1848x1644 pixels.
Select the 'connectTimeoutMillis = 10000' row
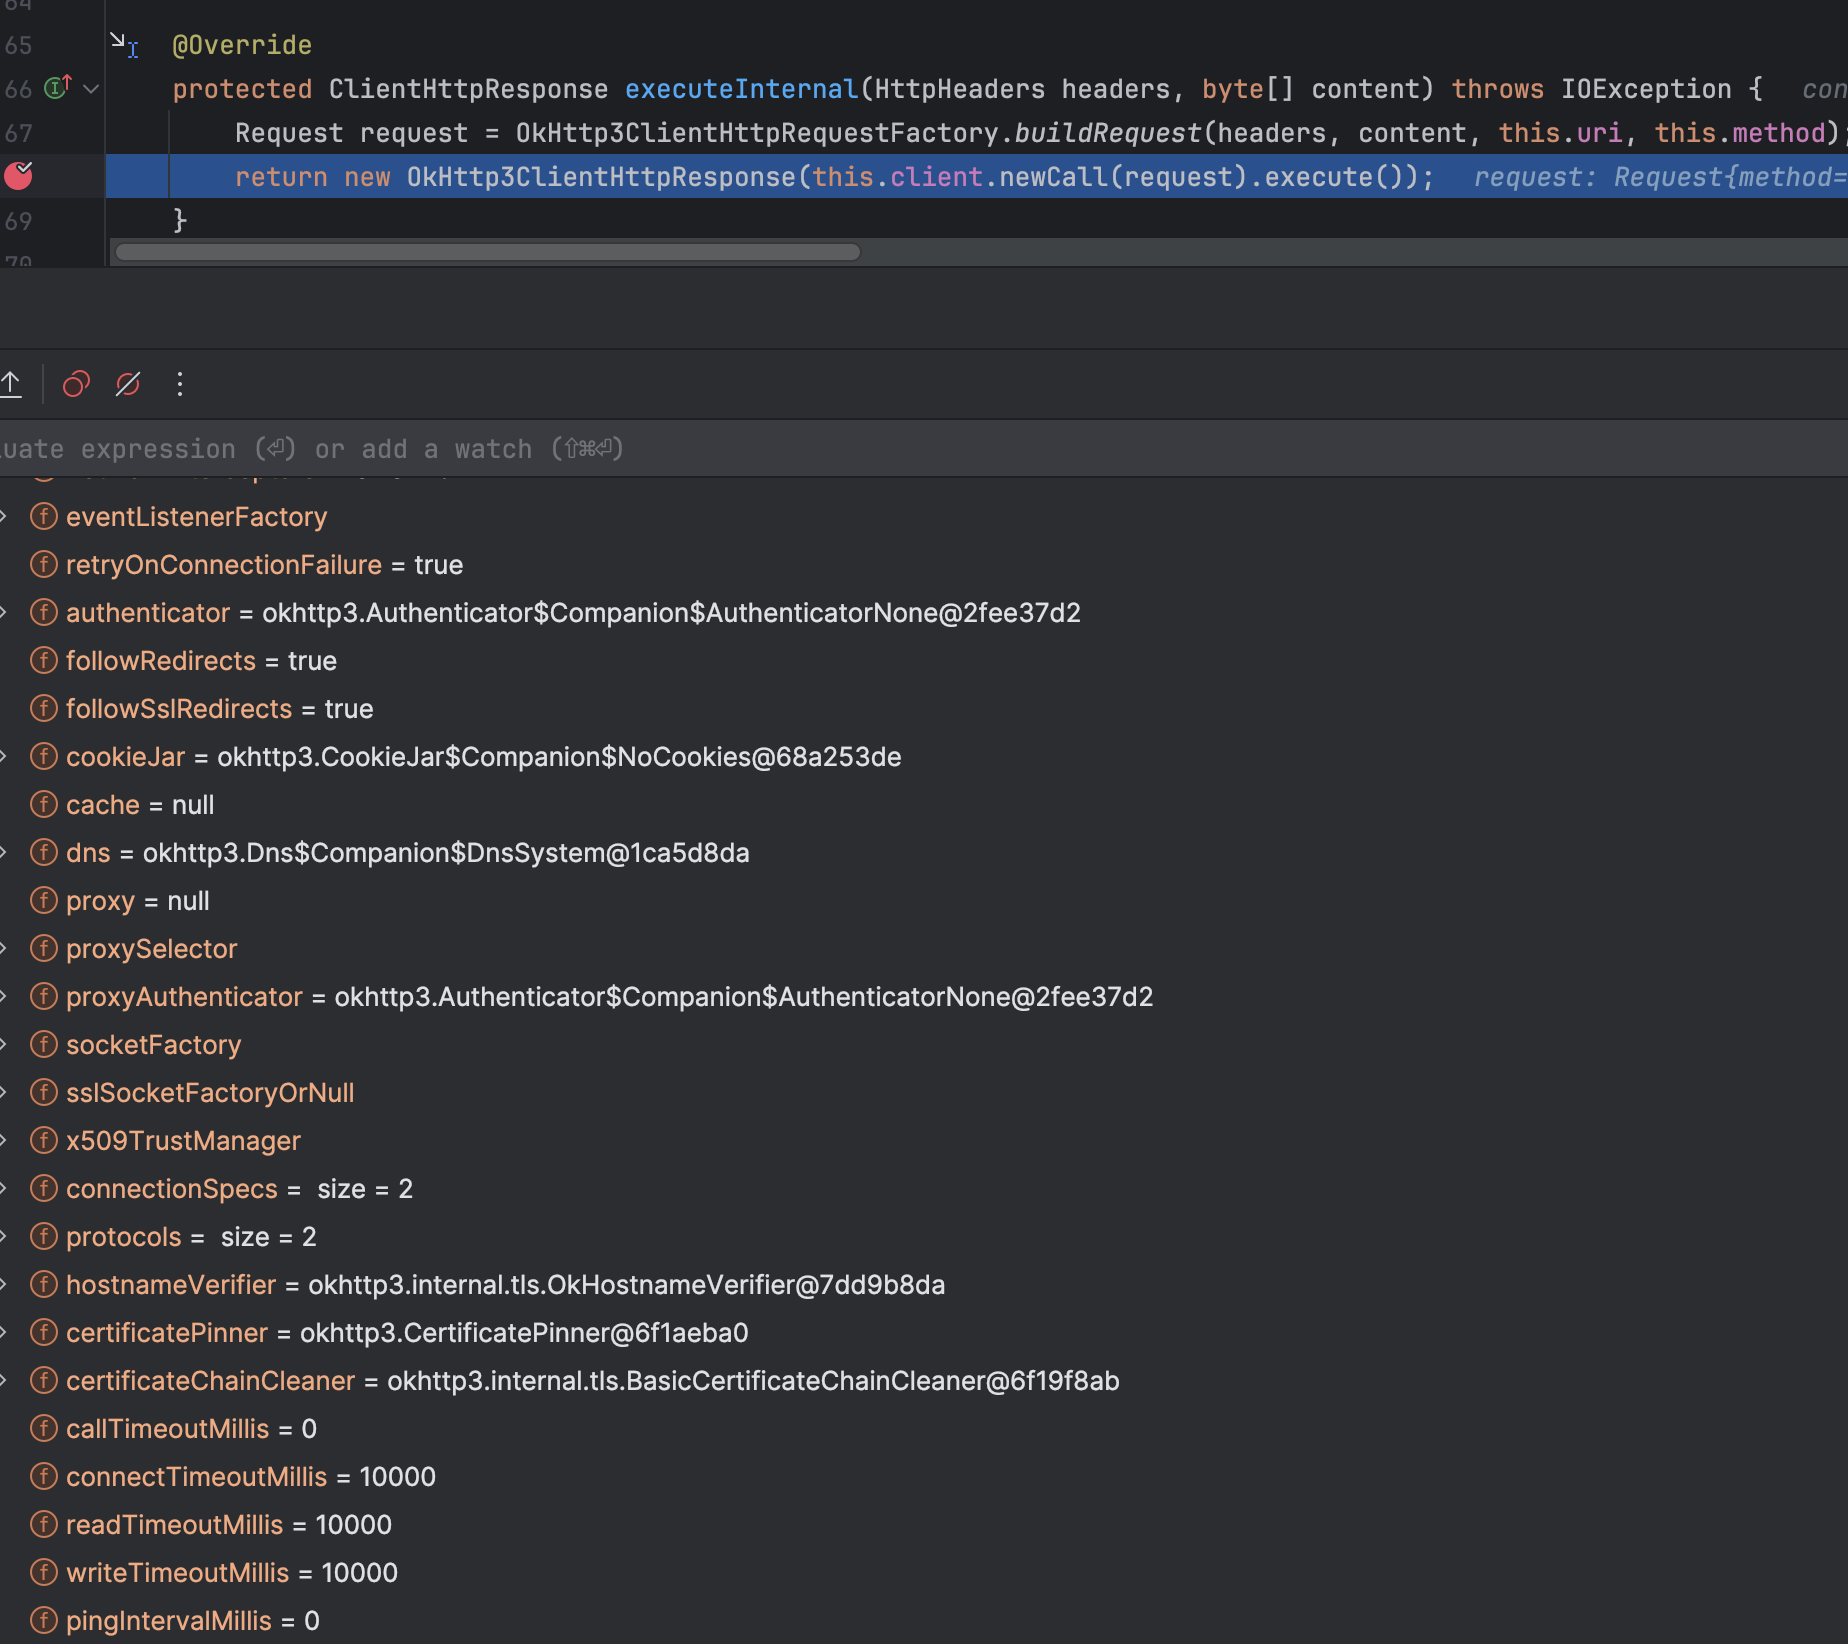(x=924, y=1477)
